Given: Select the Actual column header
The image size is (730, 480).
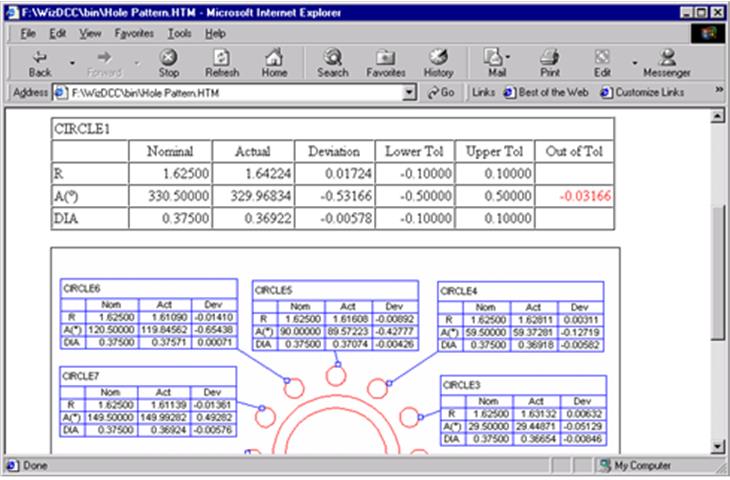Looking at the screenshot, I should click(252, 151).
